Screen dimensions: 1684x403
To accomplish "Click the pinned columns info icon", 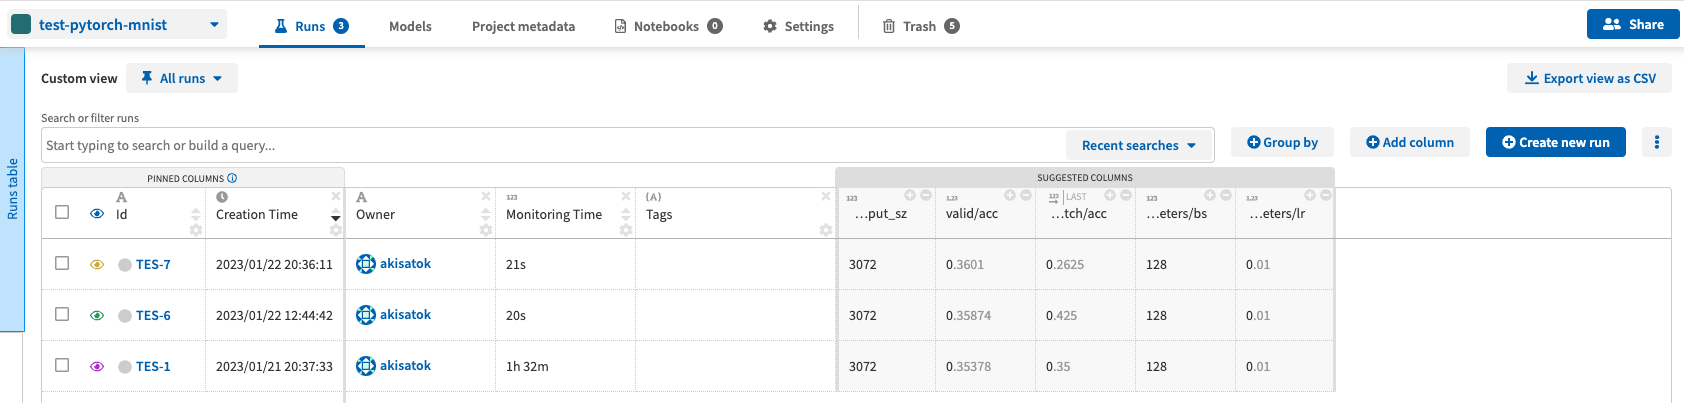I will 232,179.
